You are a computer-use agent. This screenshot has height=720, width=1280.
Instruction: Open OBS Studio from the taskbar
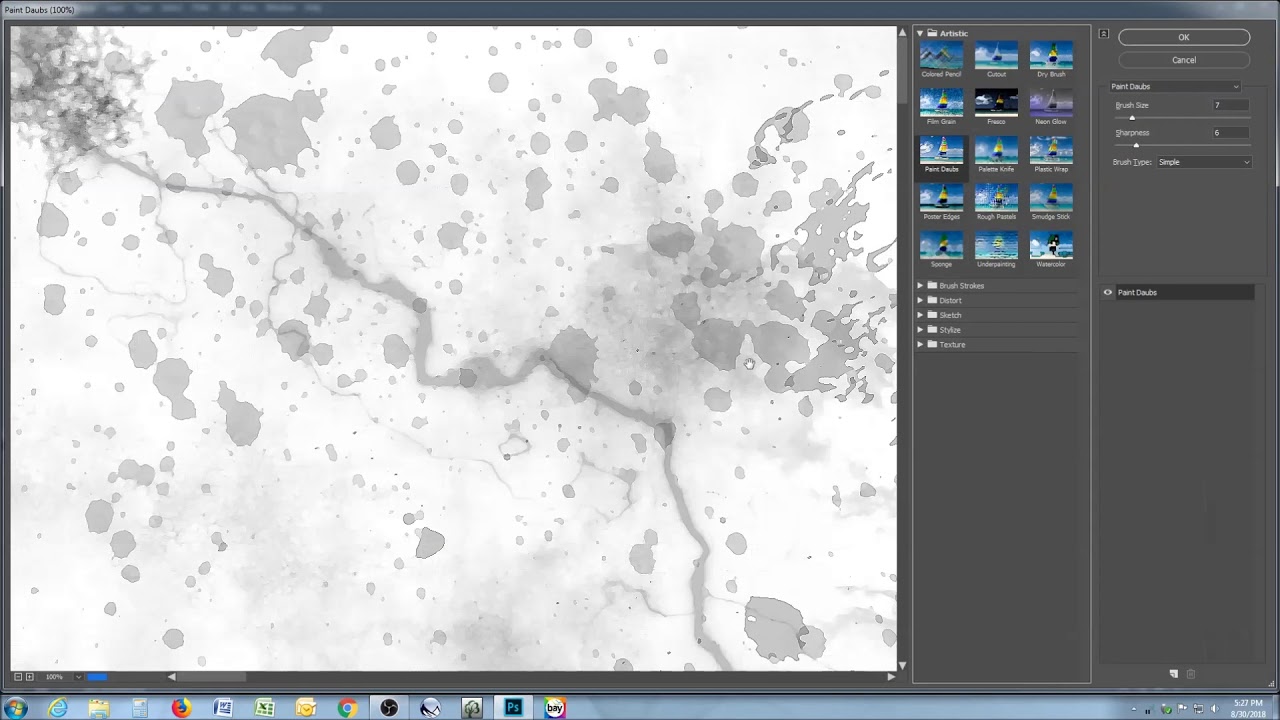[389, 708]
